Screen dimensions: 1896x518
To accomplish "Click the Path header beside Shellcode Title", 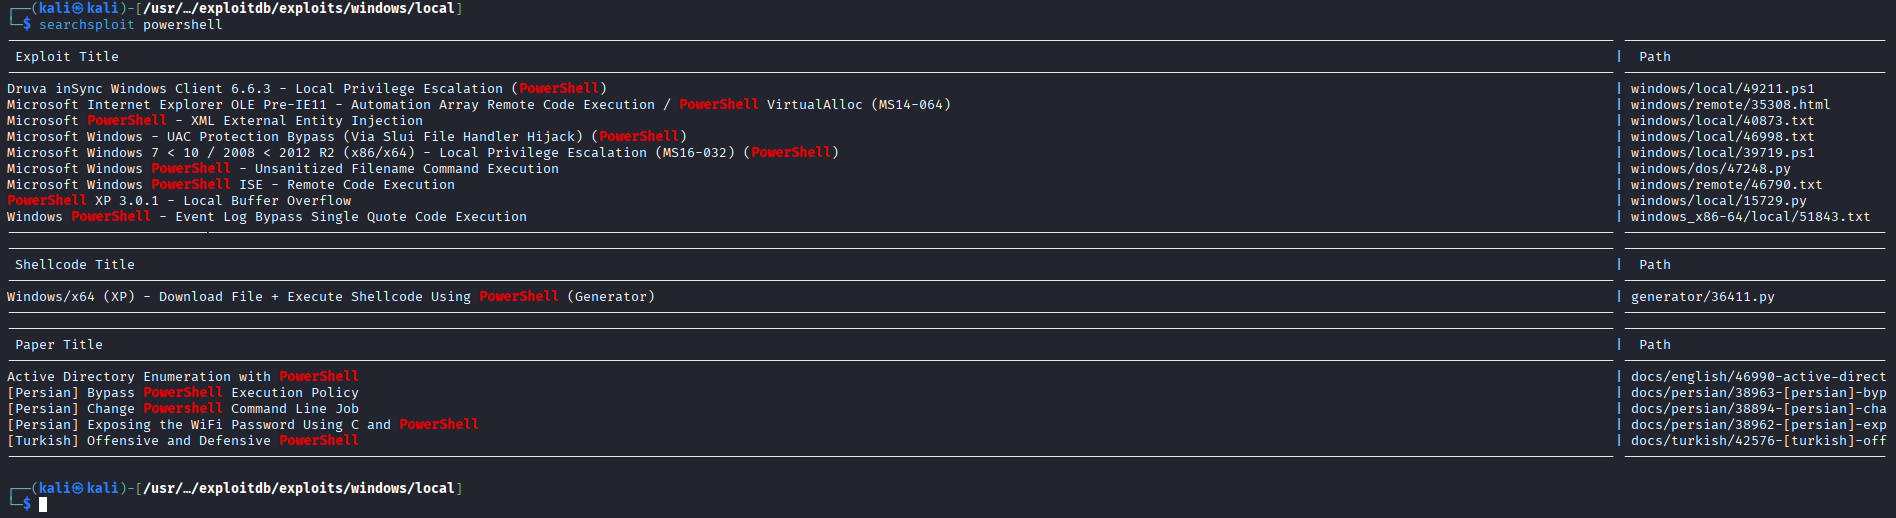I will tap(1654, 265).
